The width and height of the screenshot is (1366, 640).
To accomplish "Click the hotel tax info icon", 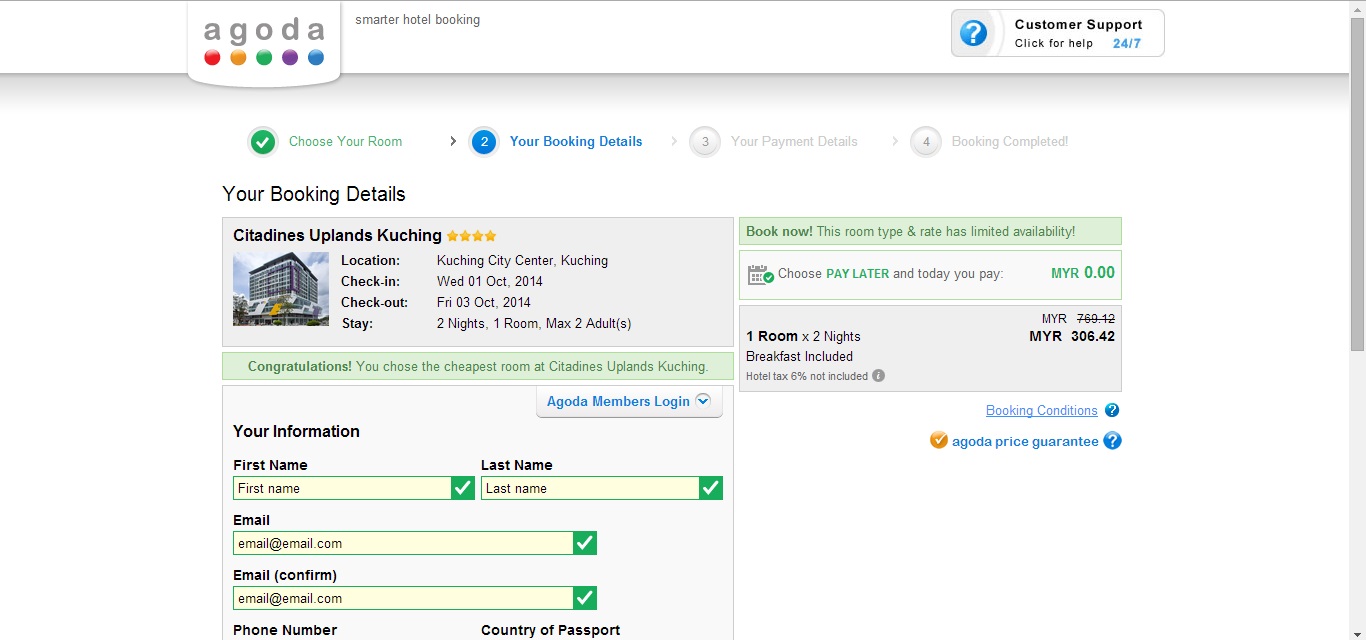I will tap(877, 375).
